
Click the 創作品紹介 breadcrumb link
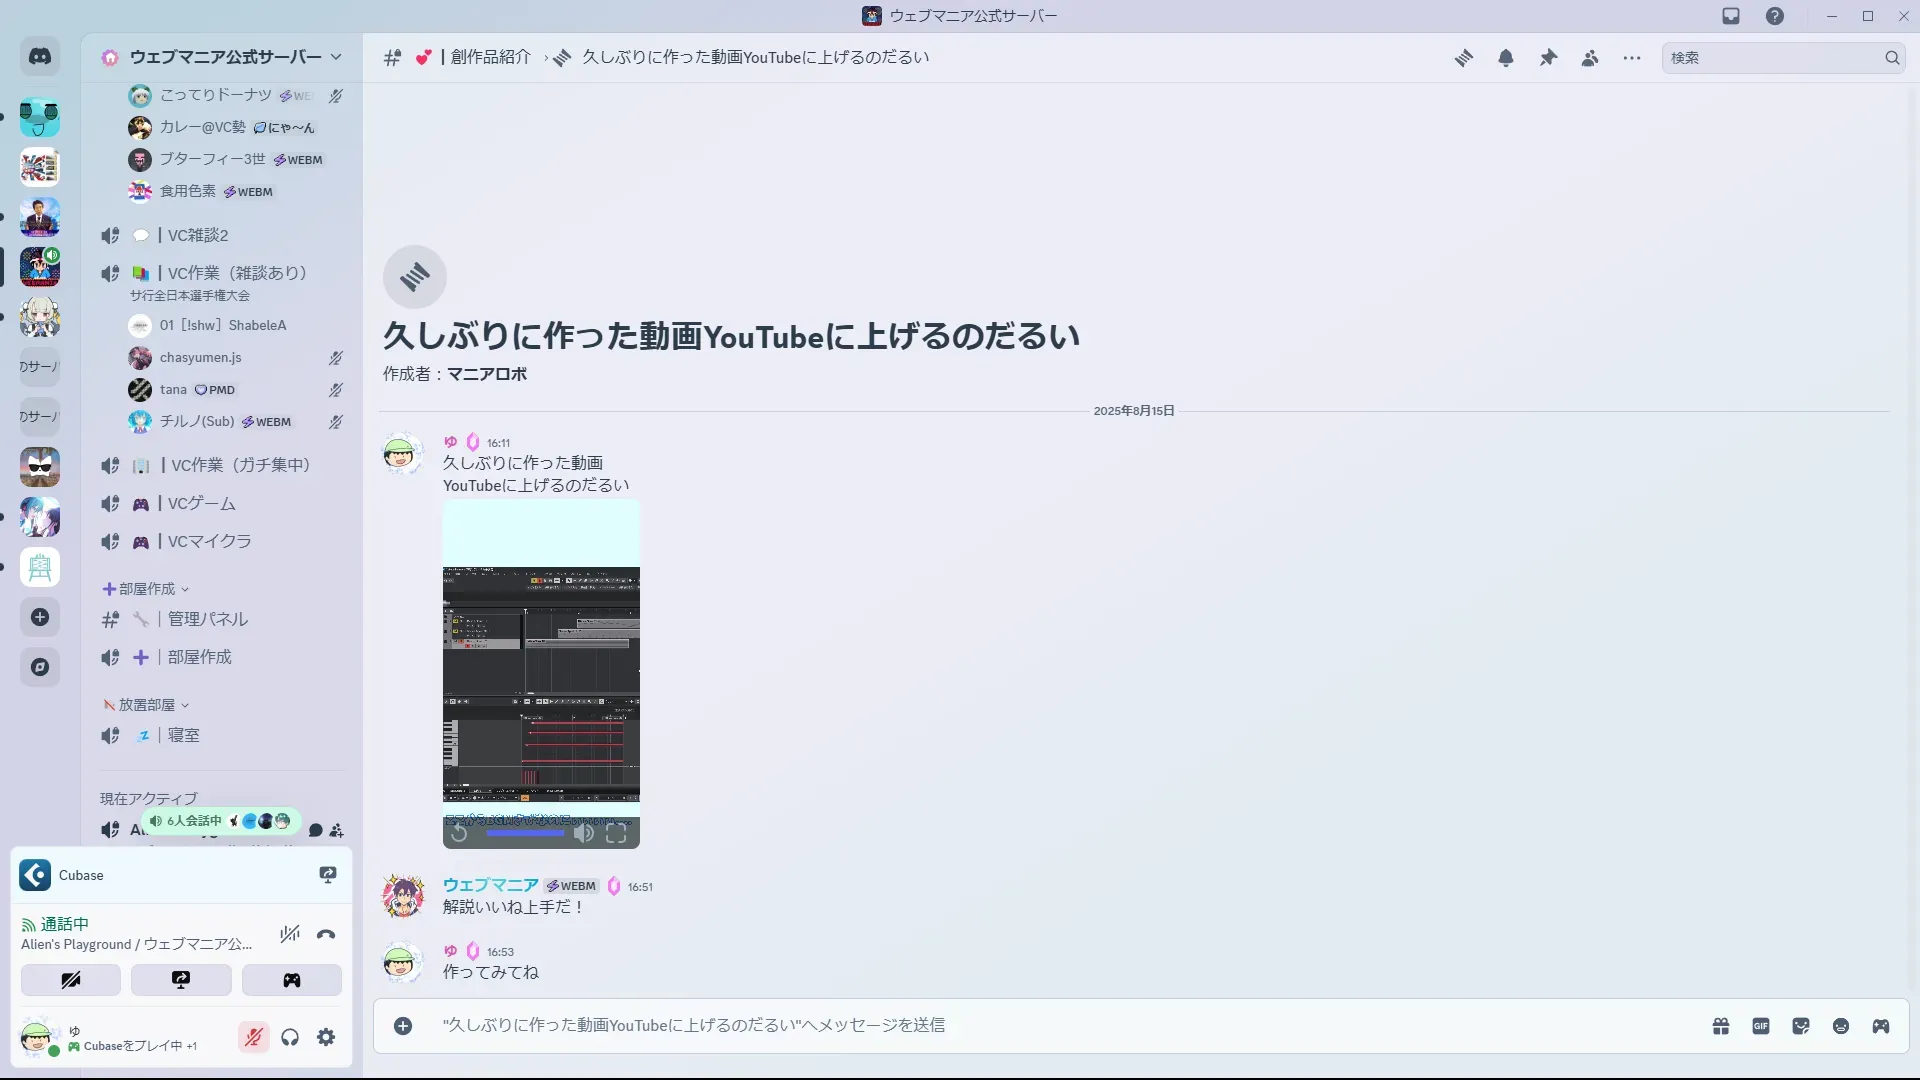point(490,57)
